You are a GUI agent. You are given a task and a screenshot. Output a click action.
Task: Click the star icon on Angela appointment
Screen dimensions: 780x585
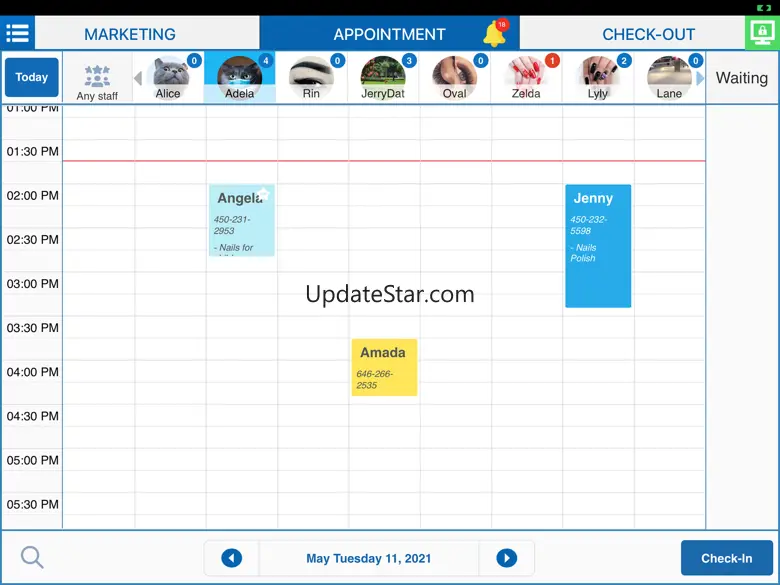coord(263,194)
